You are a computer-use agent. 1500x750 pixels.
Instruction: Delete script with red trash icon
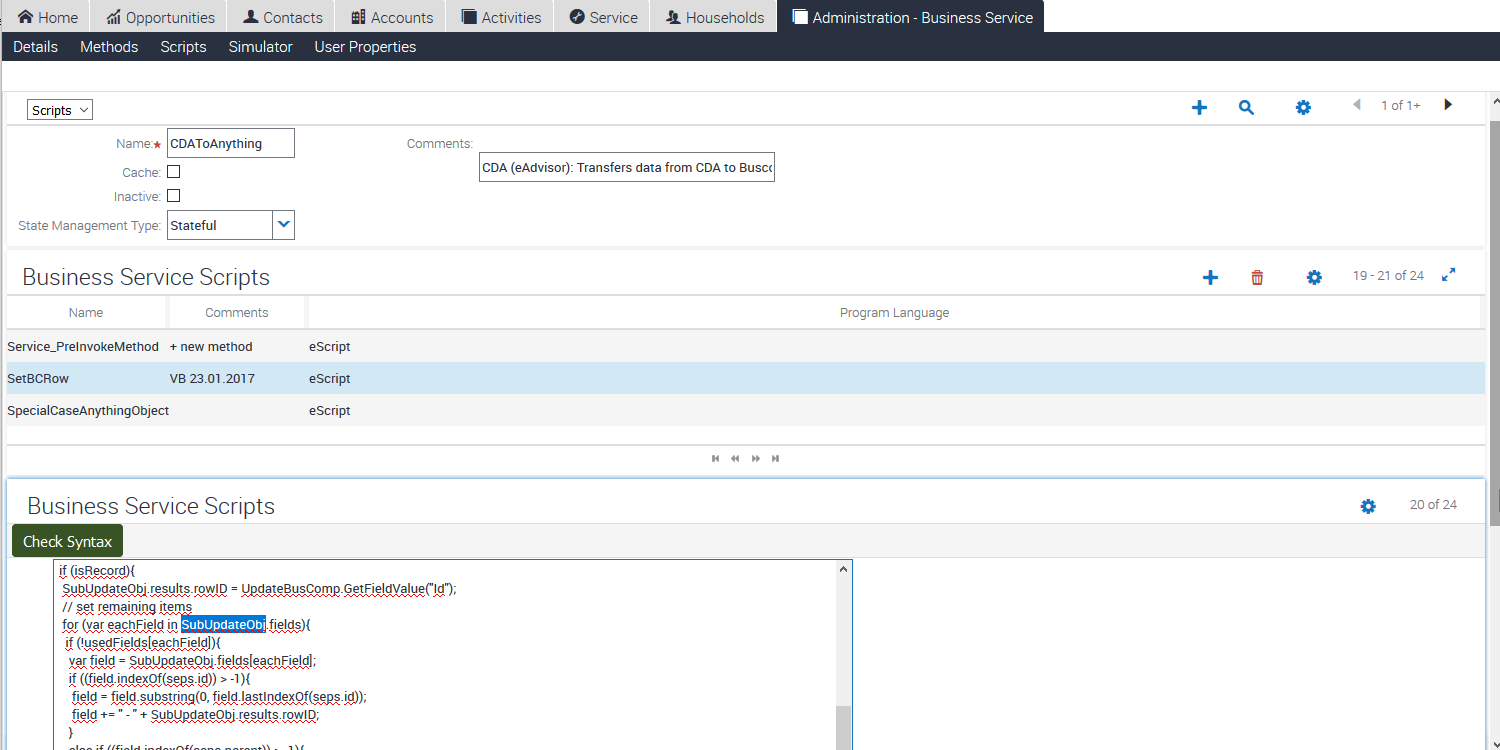coord(1257,277)
